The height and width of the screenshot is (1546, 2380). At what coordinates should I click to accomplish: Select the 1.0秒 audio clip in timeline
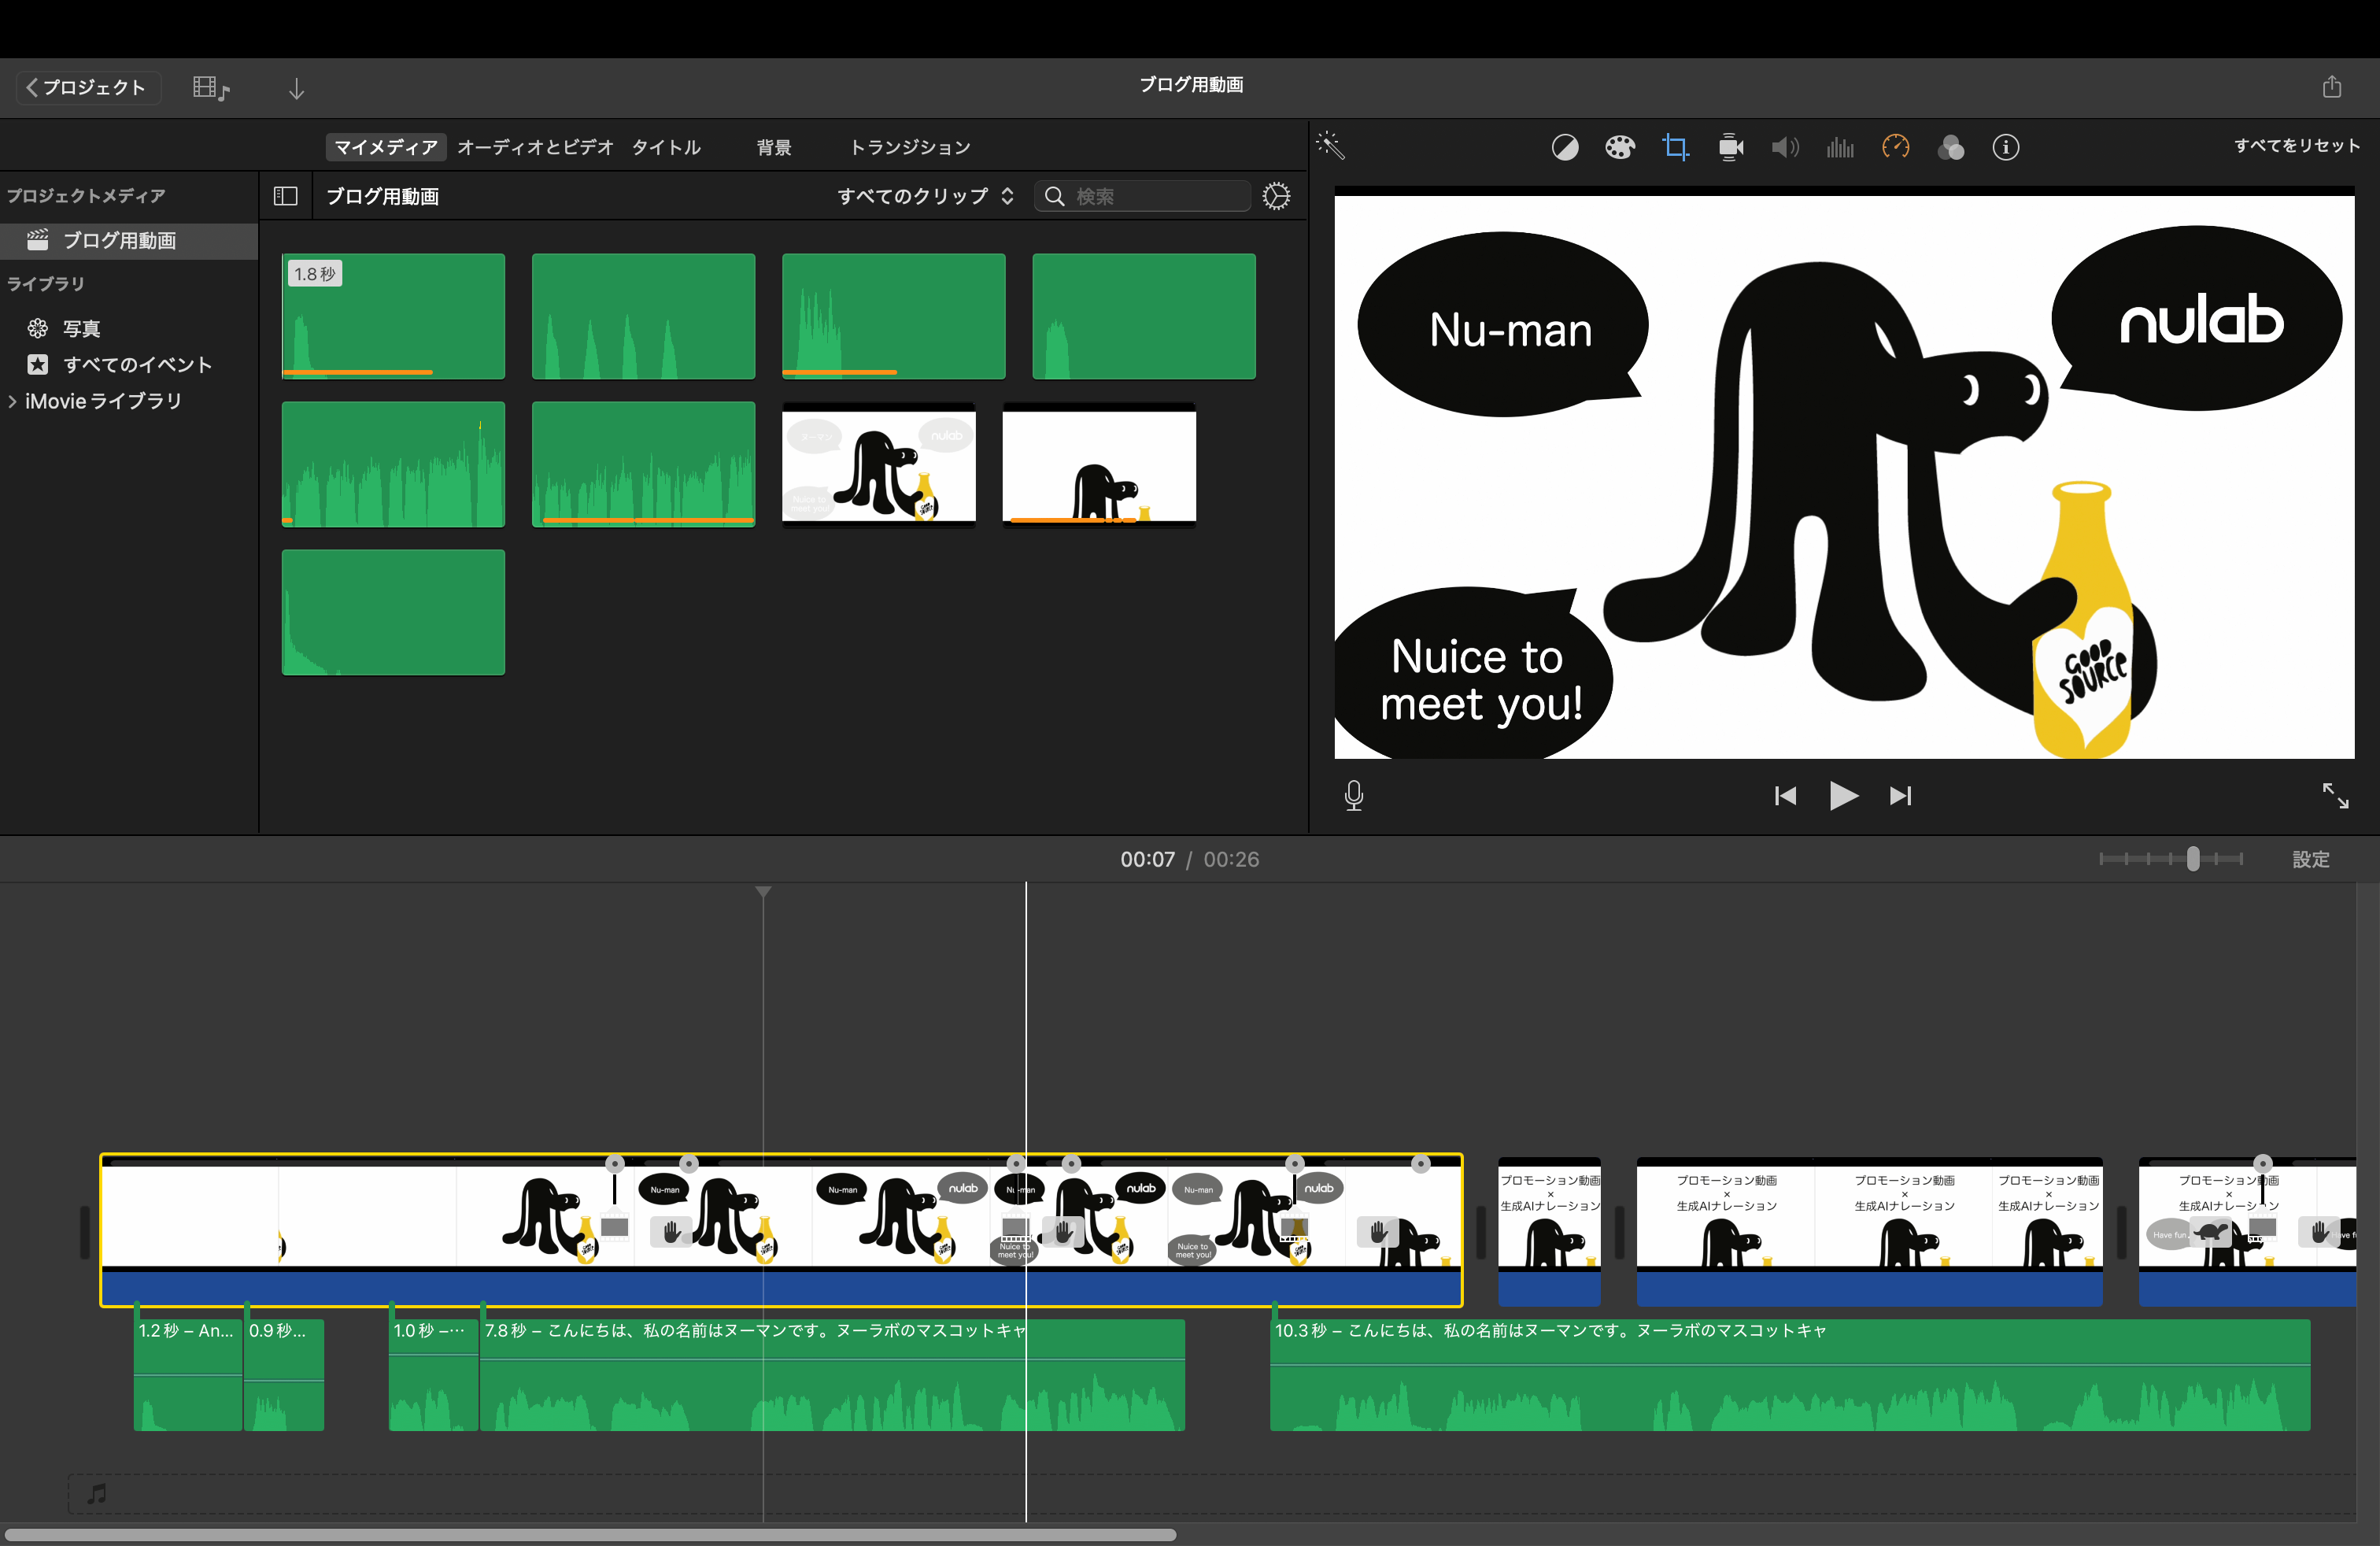pos(433,1375)
